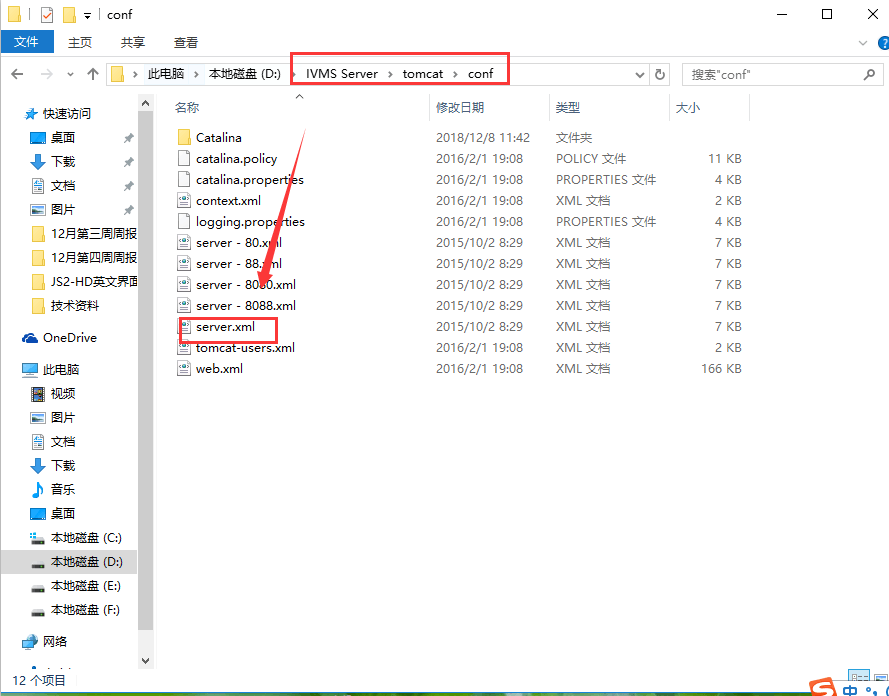This screenshot has width=889, height=696.
Task: Switch to the 共享 ribbon tab
Action: [x=133, y=43]
